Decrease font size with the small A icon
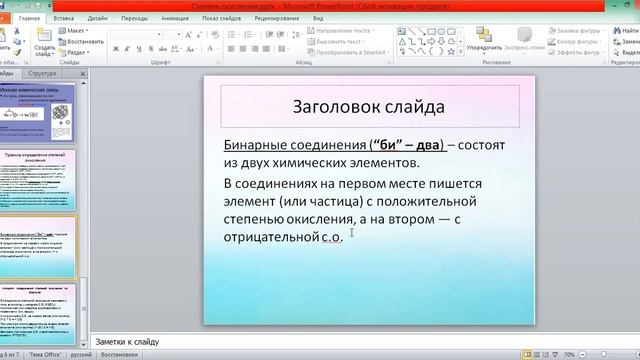Image resolution: width=640 pixels, height=360 pixels. click(199, 35)
